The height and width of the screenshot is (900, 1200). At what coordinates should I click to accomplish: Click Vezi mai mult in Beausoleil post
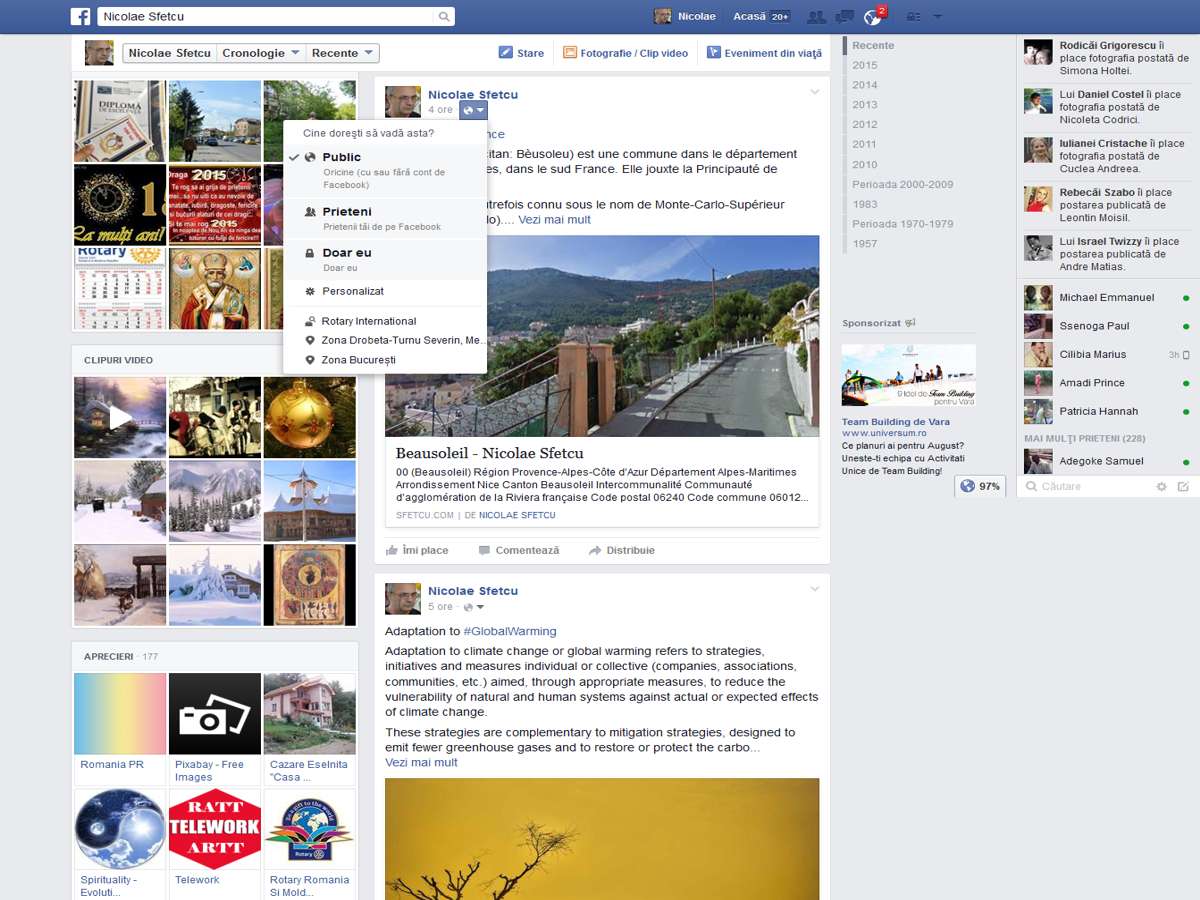(x=554, y=220)
